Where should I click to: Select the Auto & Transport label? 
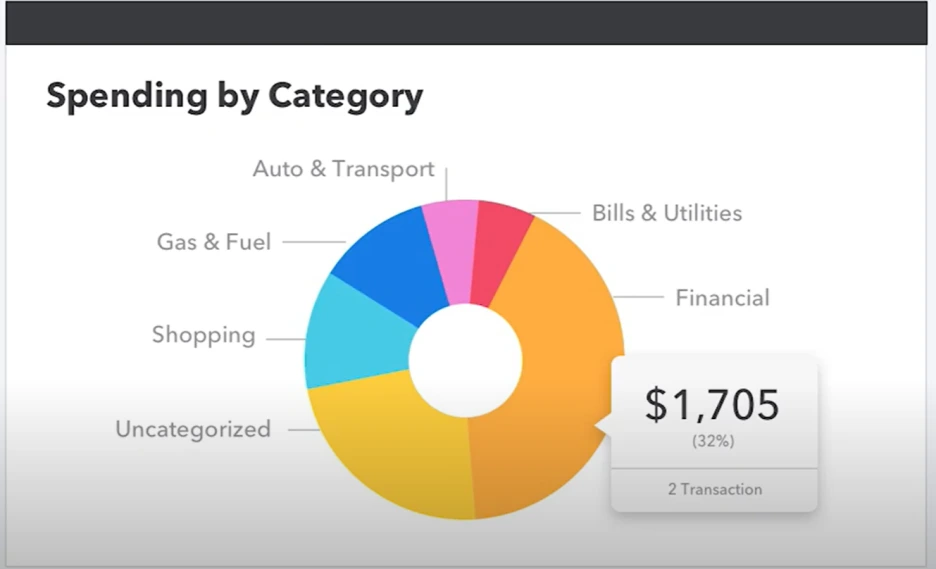343,168
